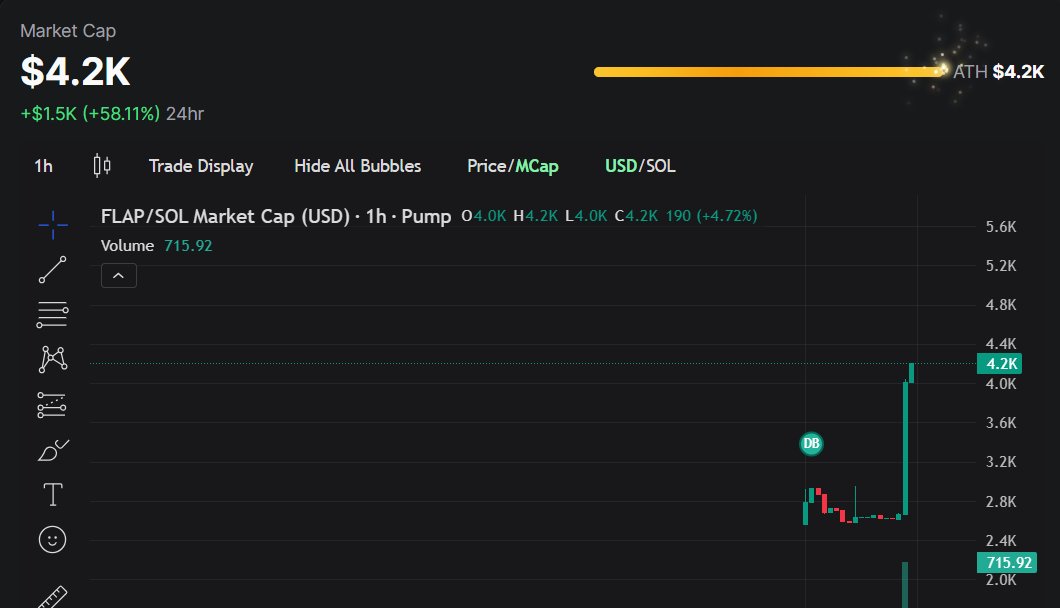Screen dimensions: 1060x608
Task: Open the 1h timeframe selector
Action: [42, 166]
